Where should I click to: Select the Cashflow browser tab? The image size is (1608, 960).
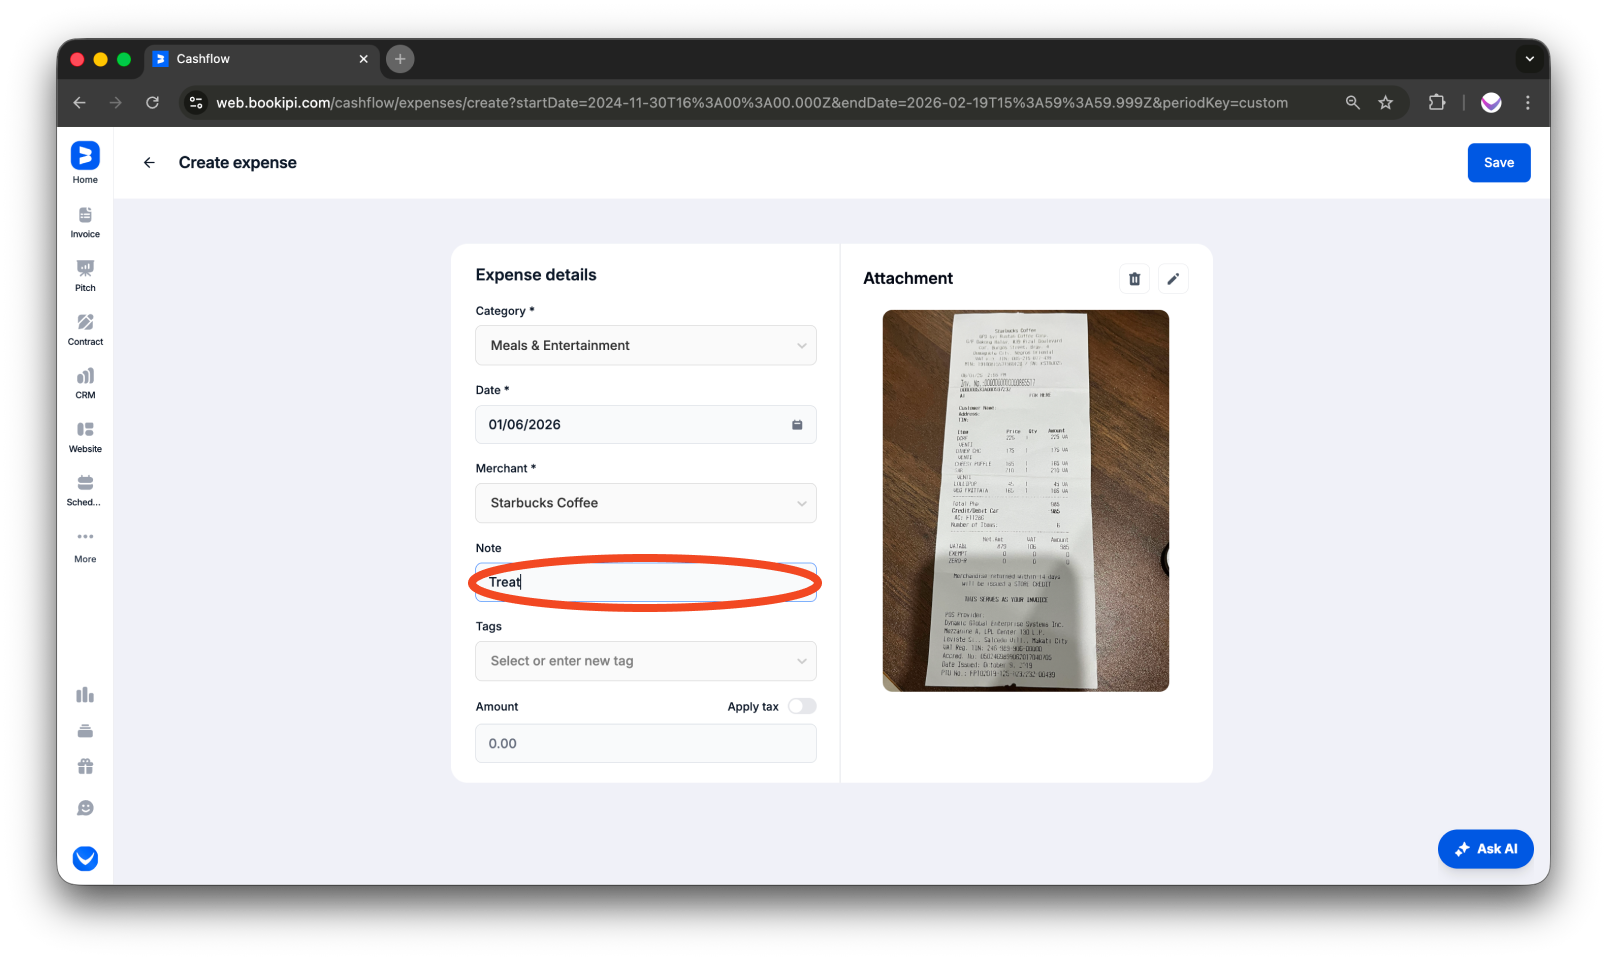(262, 59)
